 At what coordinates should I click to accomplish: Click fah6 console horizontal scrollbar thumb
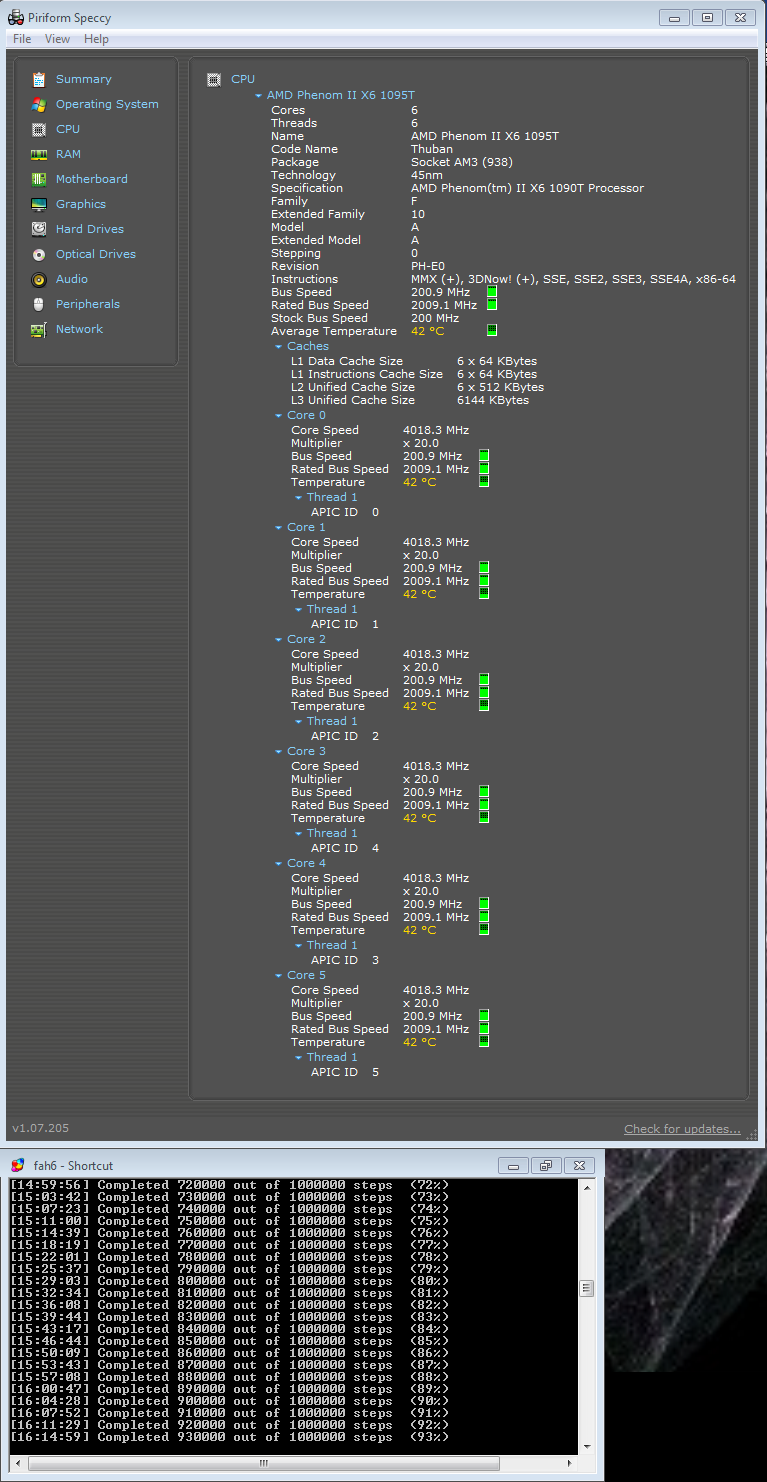click(264, 1464)
